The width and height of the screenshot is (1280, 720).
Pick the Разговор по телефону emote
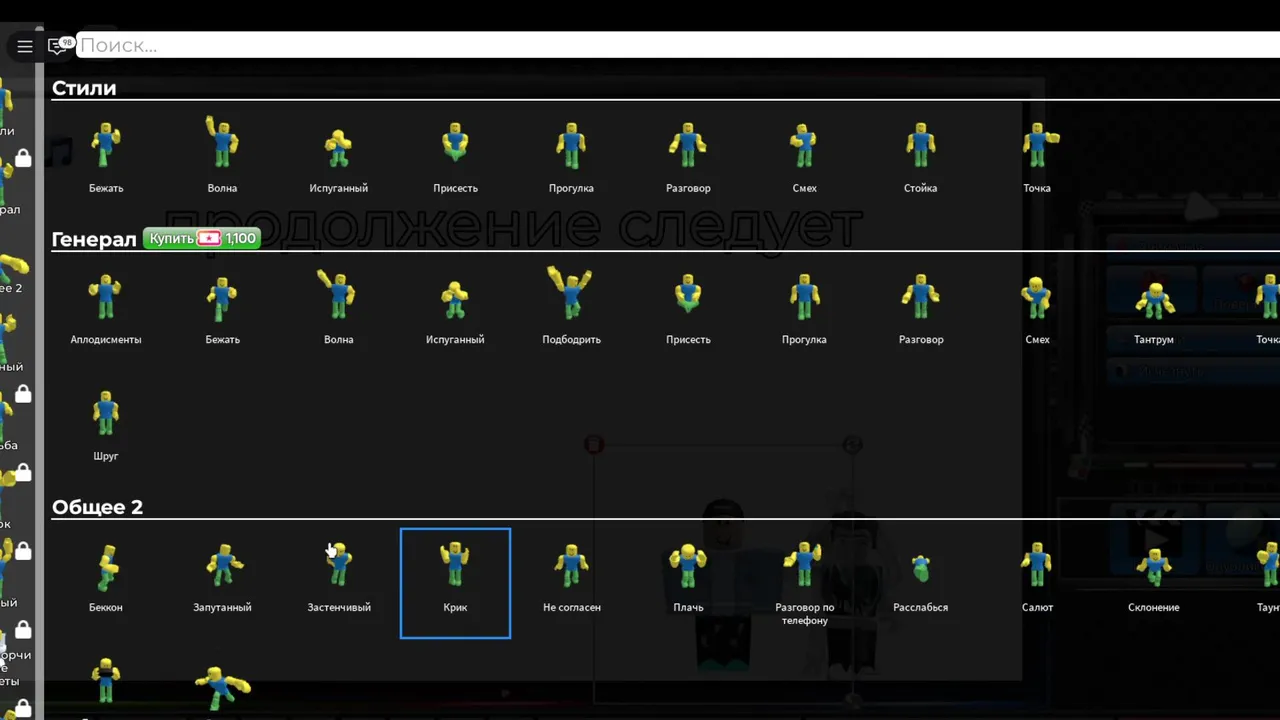point(804,582)
